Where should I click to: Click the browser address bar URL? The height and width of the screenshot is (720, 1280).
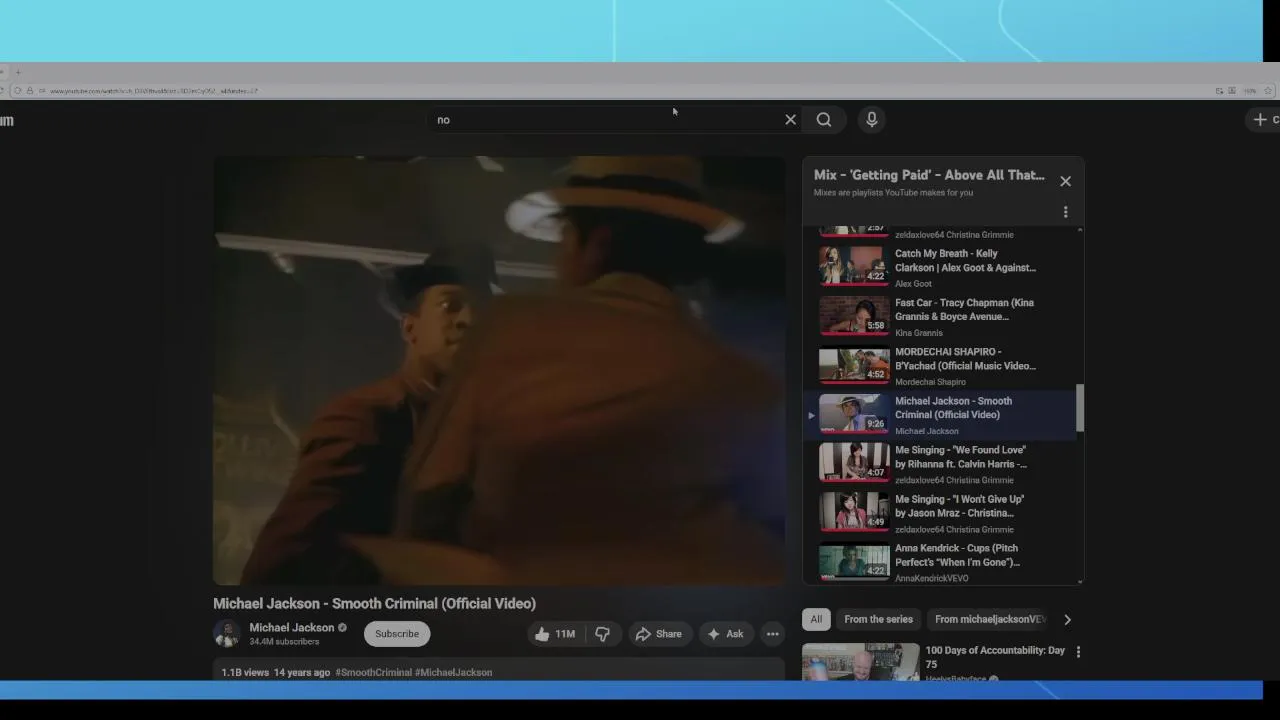click(154, 91)
